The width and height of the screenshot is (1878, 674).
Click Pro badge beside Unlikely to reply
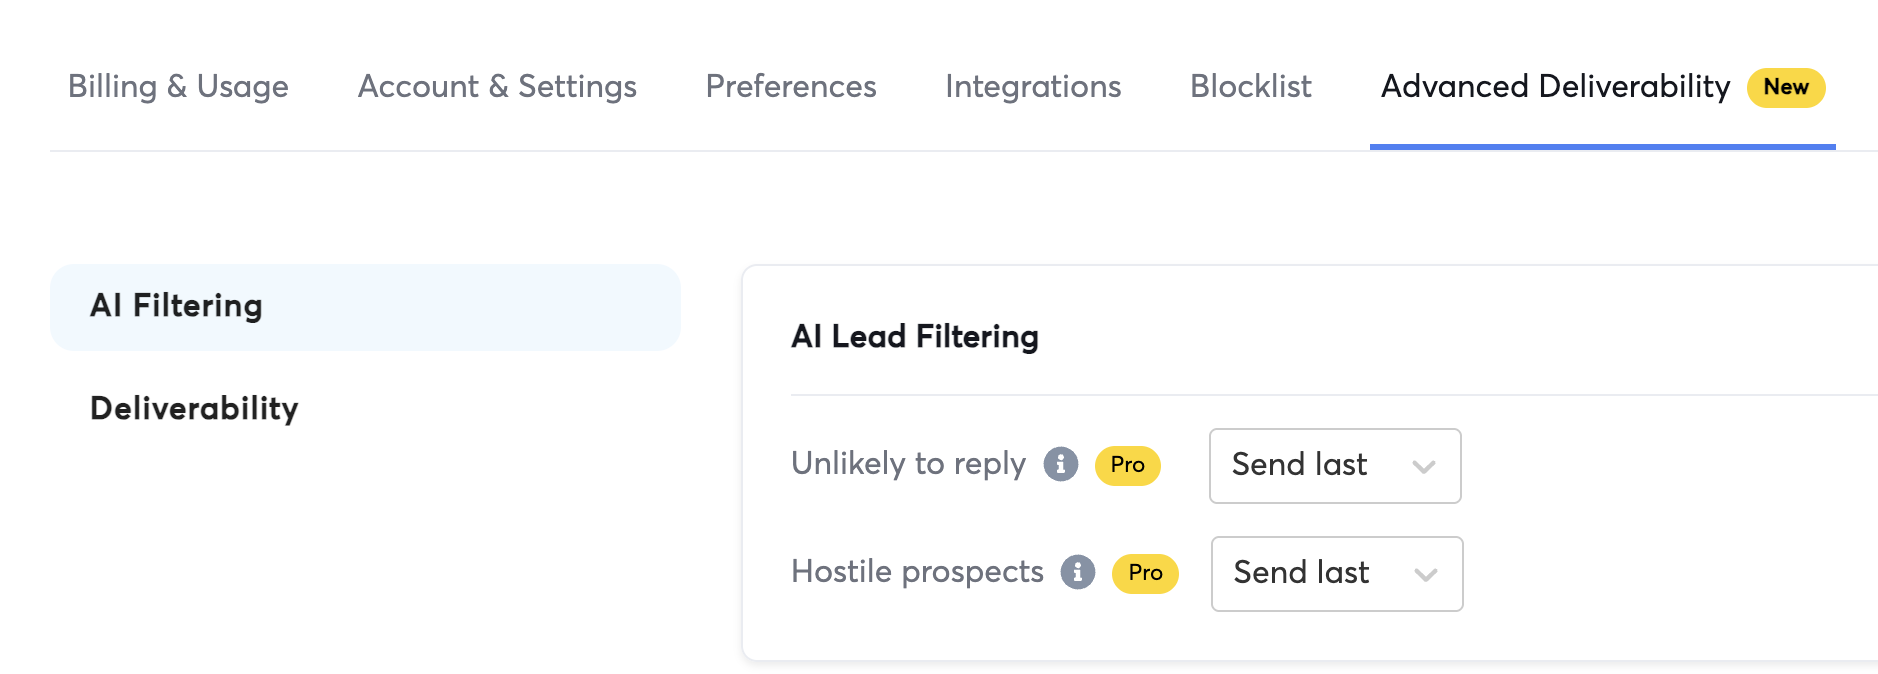tap(1127, 465)
